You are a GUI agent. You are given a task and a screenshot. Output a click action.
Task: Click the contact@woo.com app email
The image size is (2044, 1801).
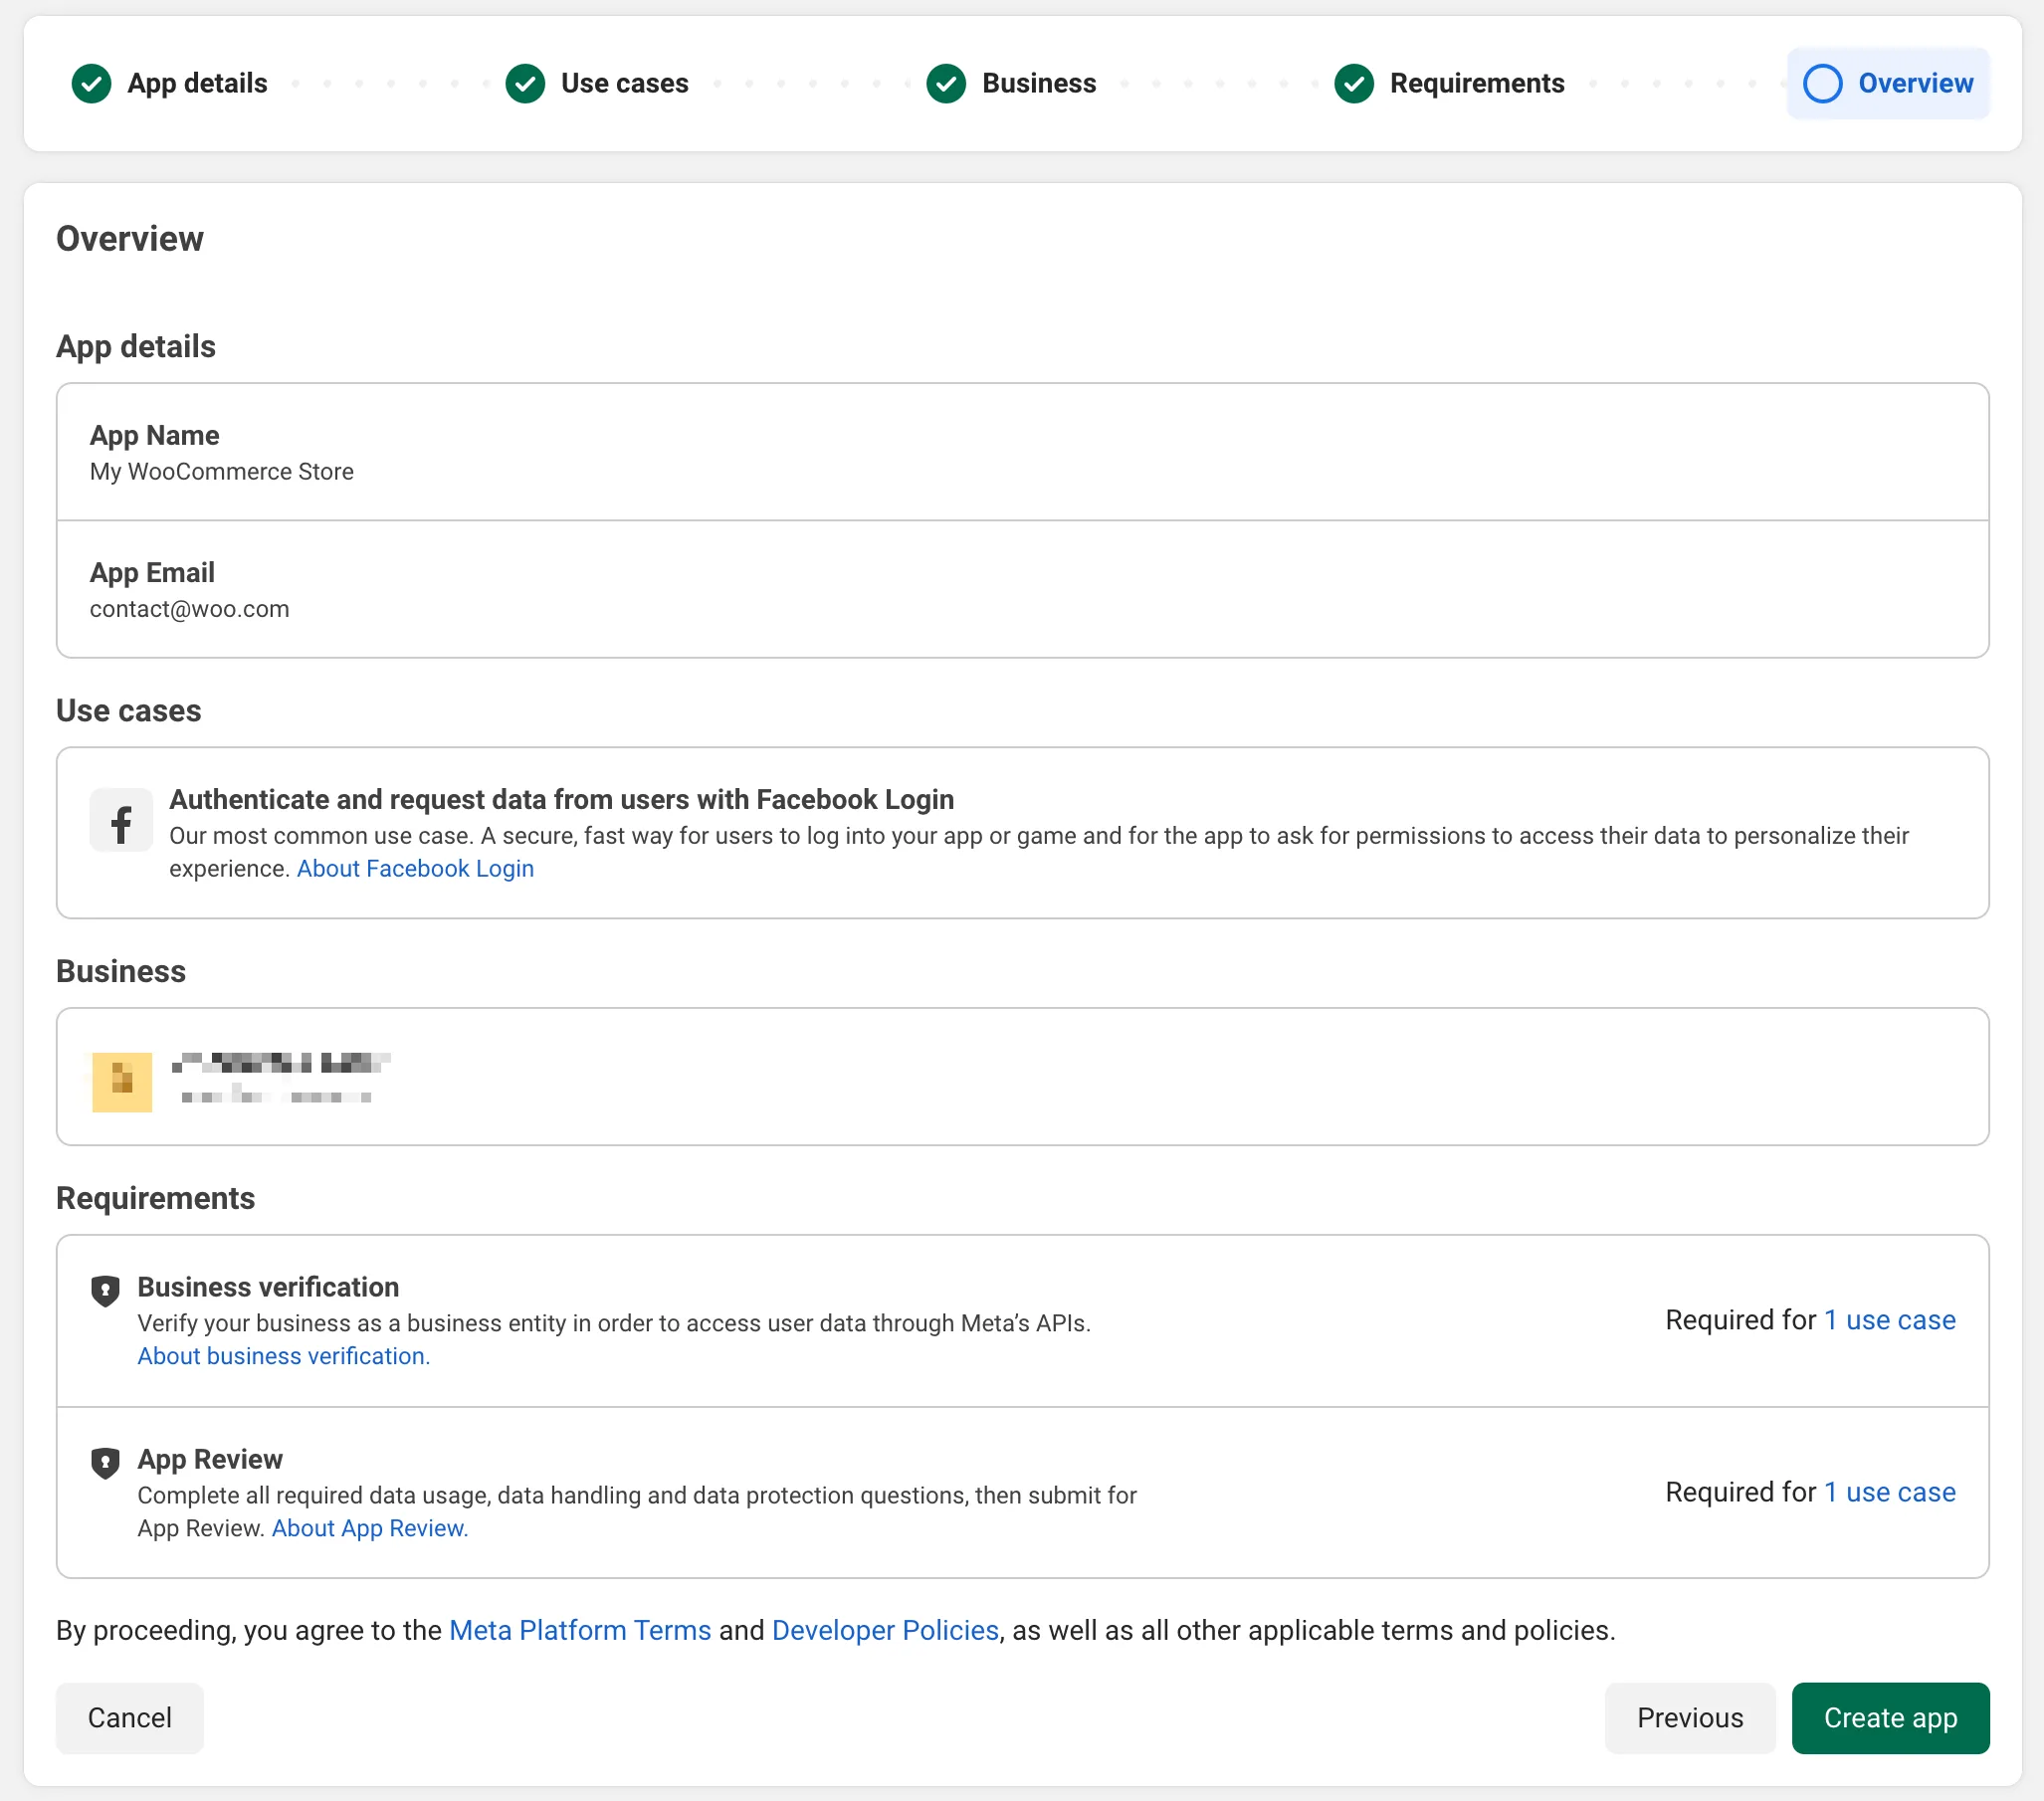pyautogui.click(x=190, y=609)
